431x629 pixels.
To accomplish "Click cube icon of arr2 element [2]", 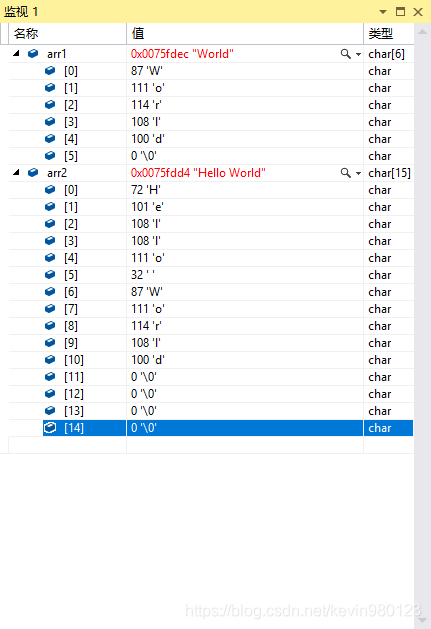I will click(50, 223).
